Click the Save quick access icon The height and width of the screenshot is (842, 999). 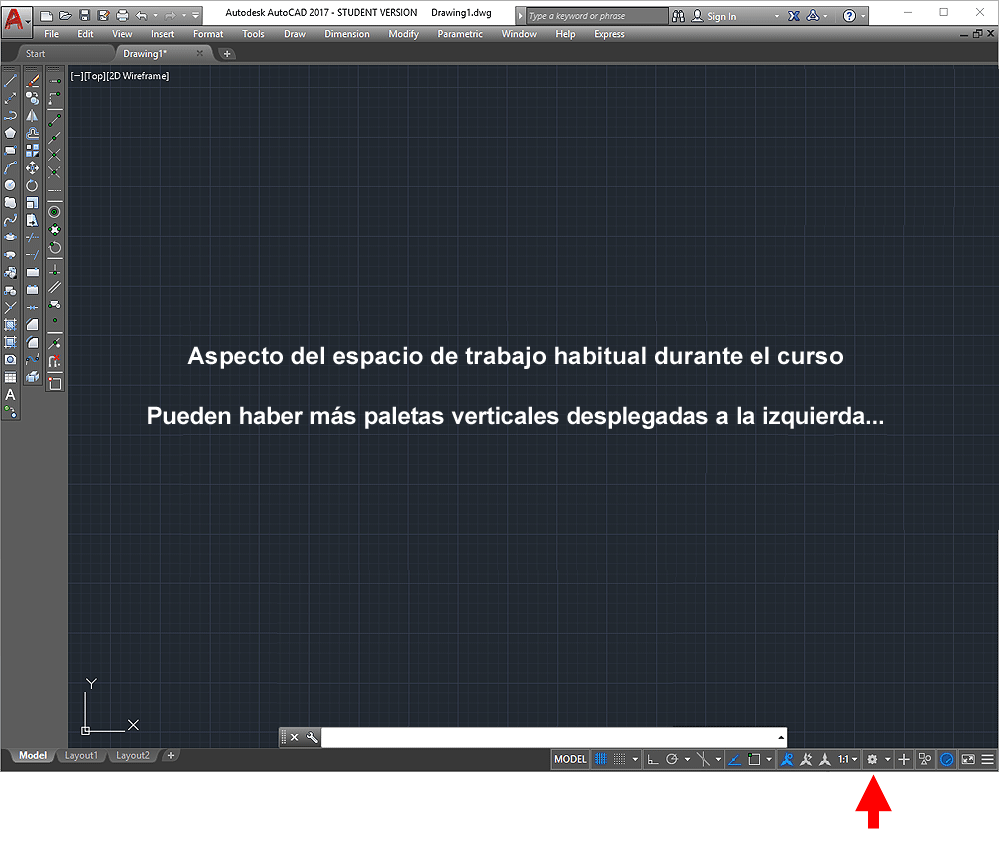point(85,15)
